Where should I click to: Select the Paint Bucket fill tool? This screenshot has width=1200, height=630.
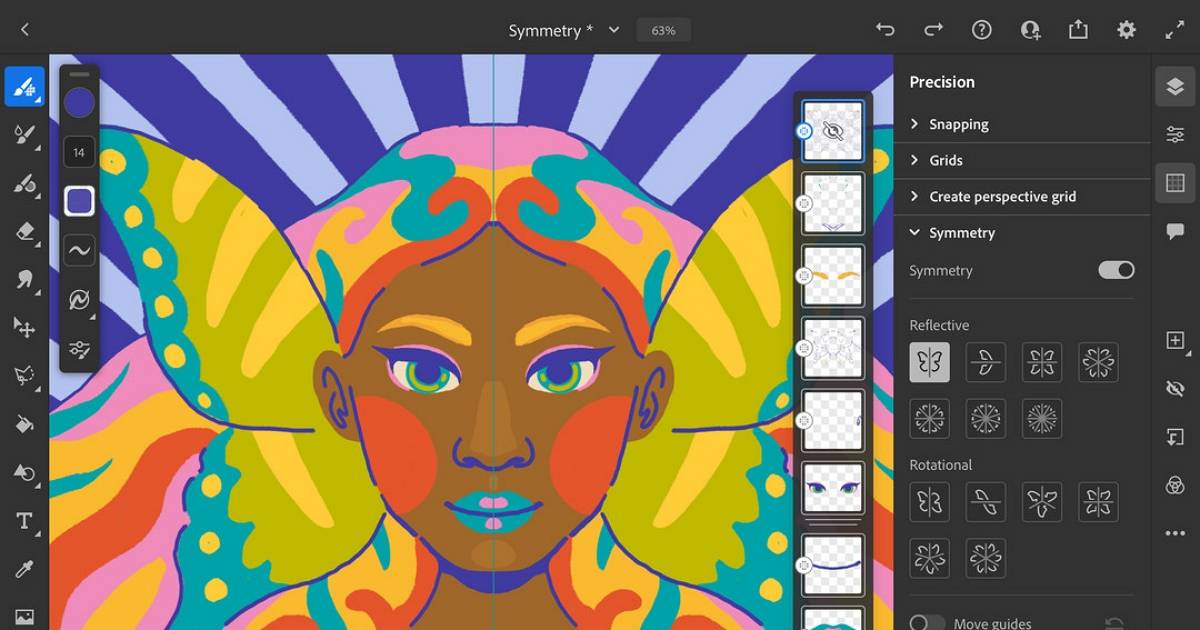[x=25, y=424]
